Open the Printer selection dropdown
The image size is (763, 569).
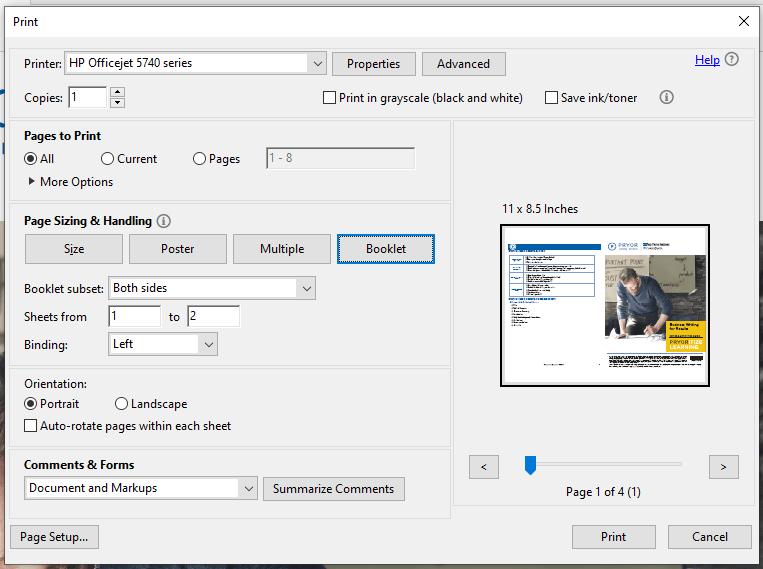[x=318, y=63]
